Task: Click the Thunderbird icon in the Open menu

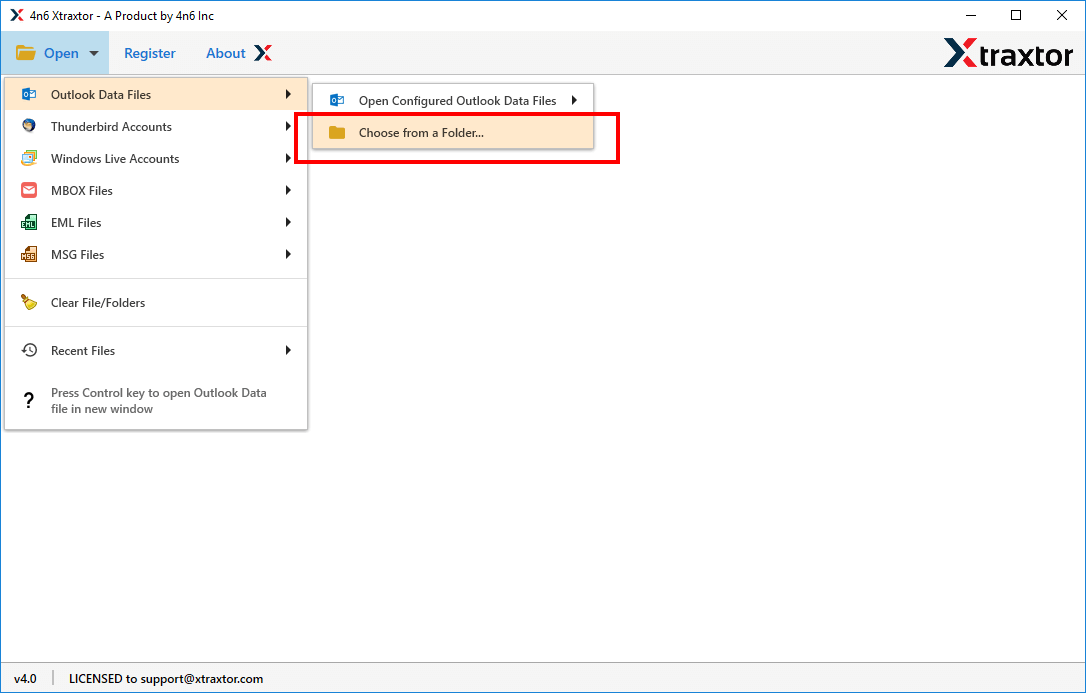Action: tap(28, 126)
